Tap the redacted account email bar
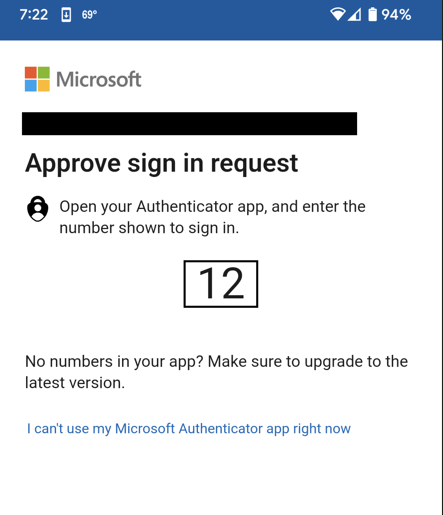The width and height of the screenshot is (443, 515). (189, 124)
